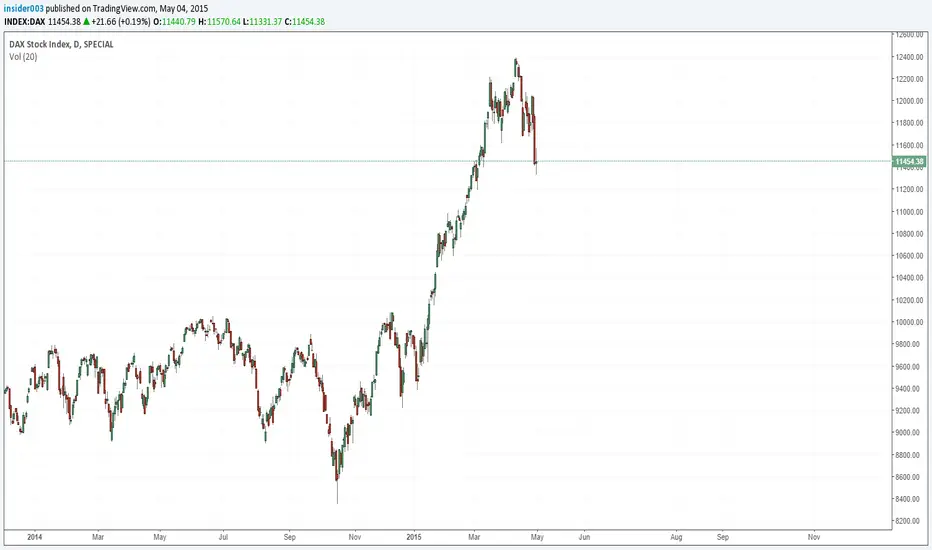Click the Jun label on time axis
Screen dimensions: 932x550
(x=584, y=537)
